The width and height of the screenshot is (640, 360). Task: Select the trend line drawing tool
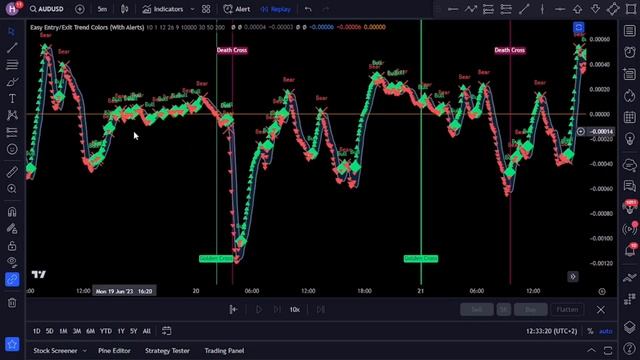(x=12, y=48)
